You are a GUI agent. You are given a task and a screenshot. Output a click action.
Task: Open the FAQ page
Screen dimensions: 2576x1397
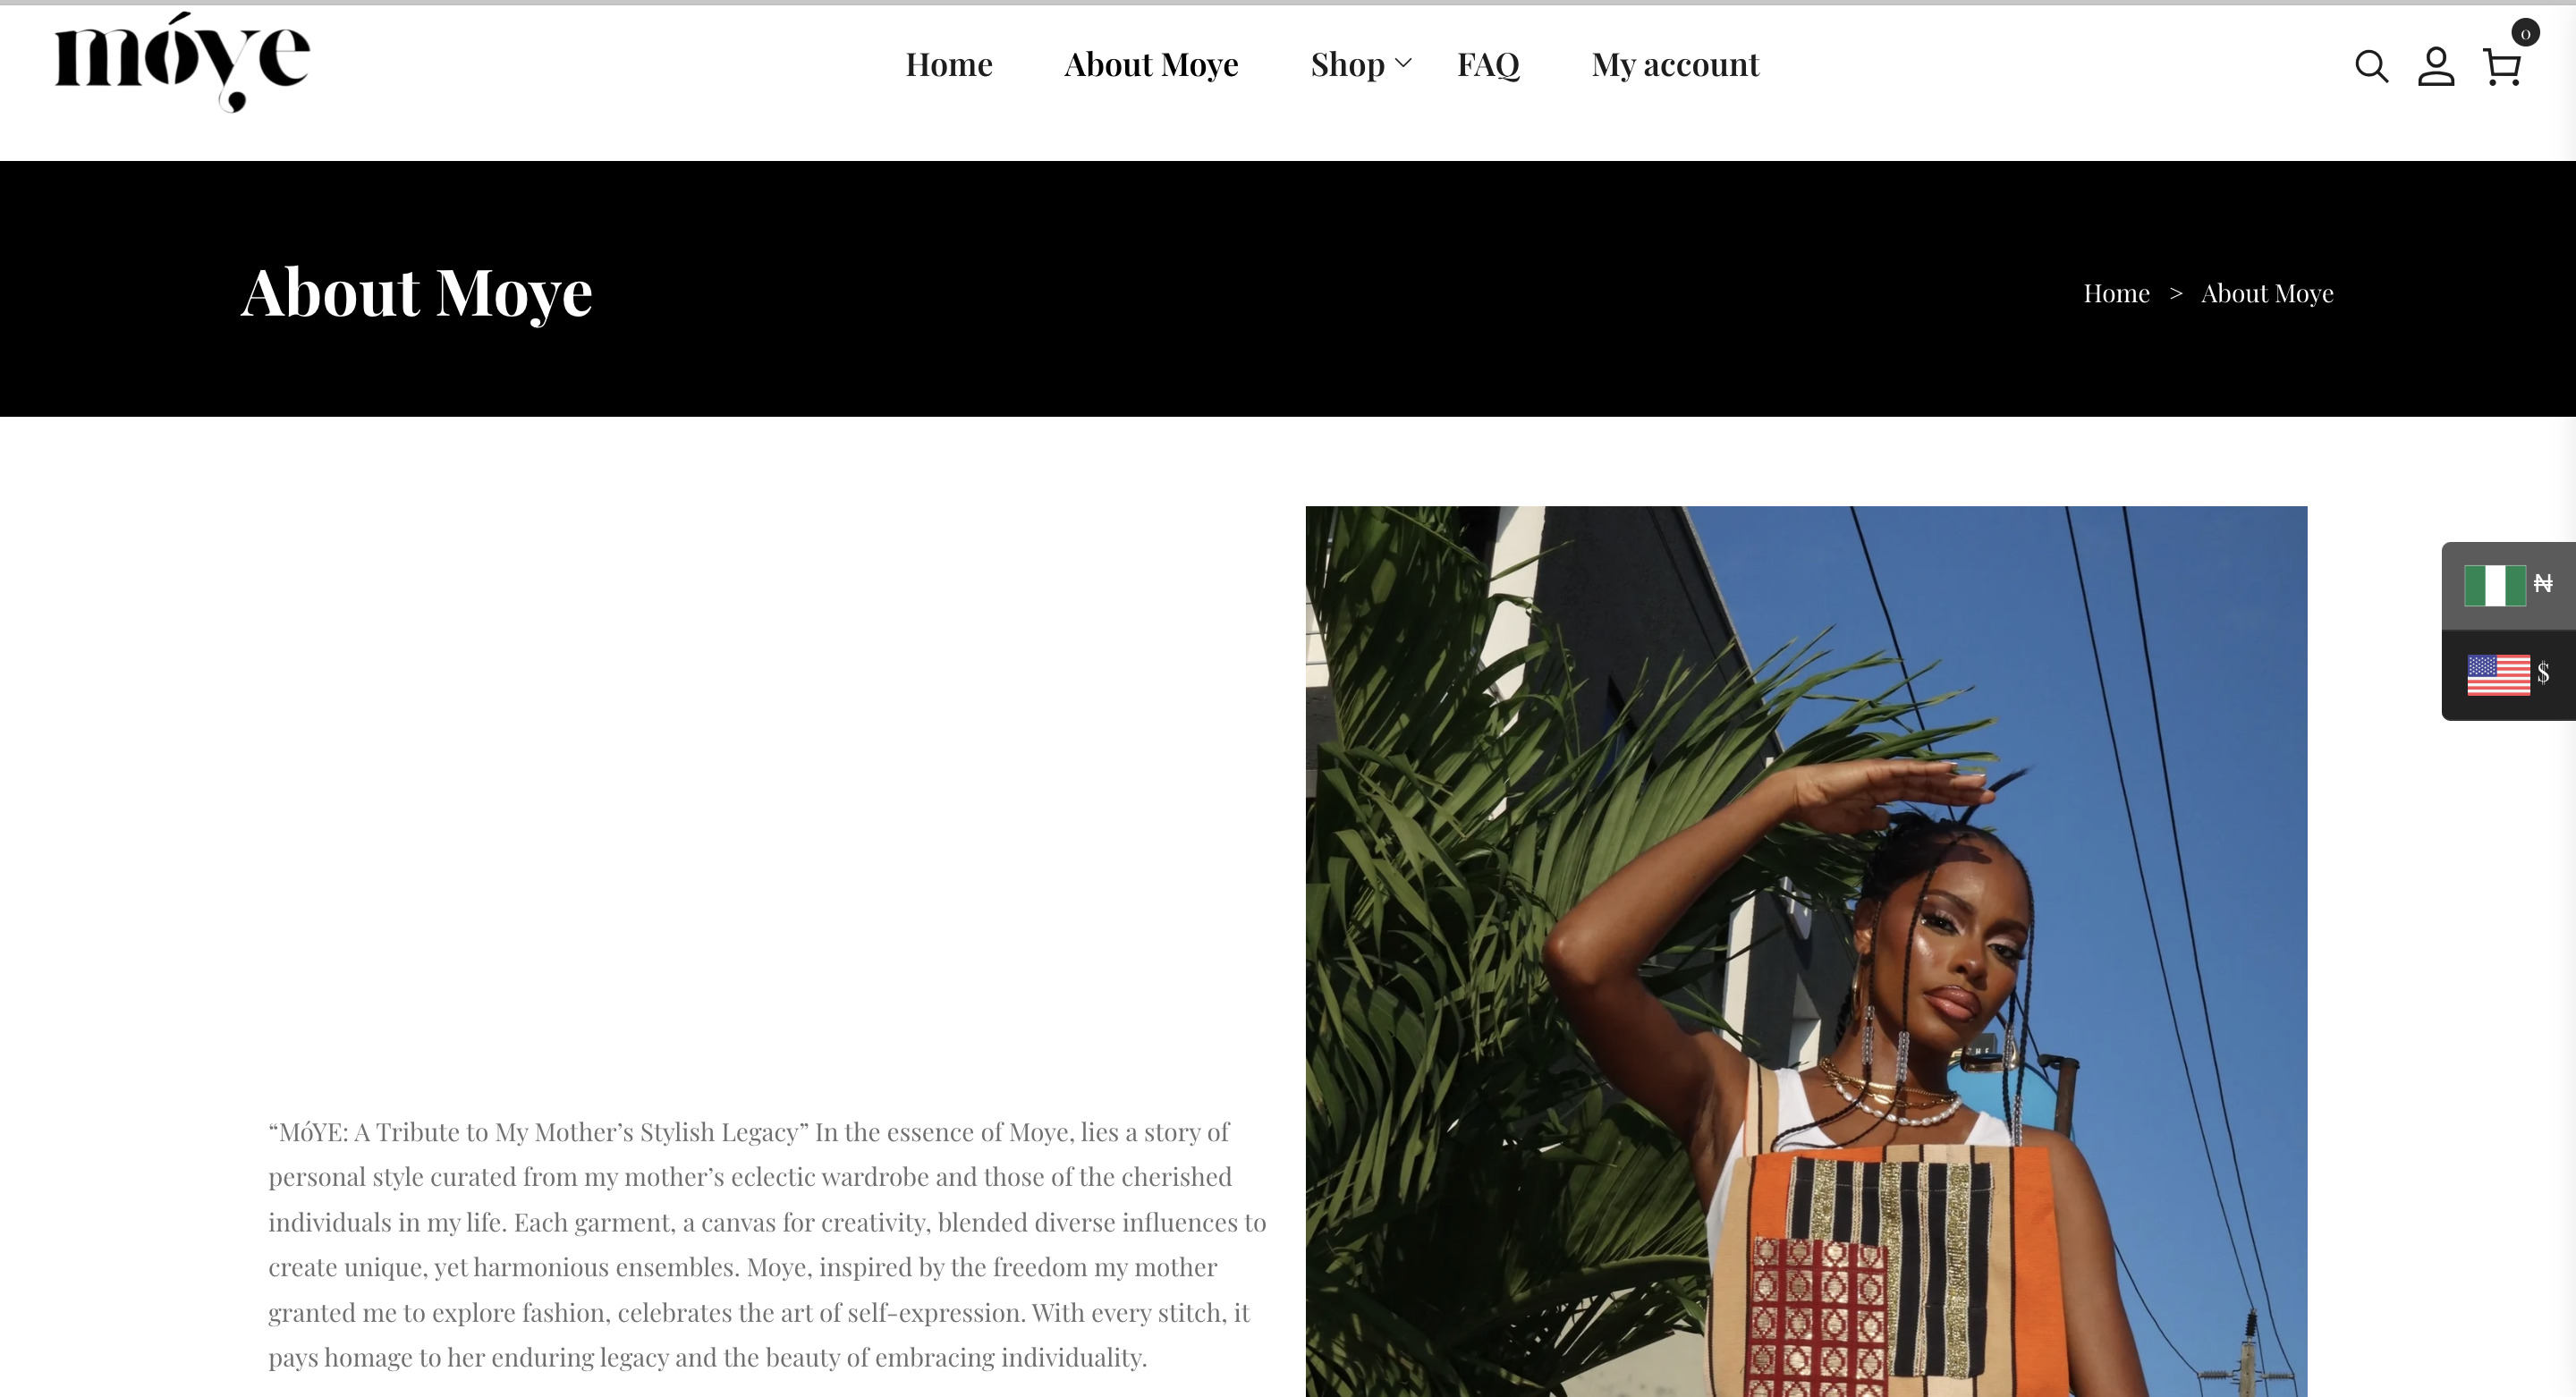1488,64
